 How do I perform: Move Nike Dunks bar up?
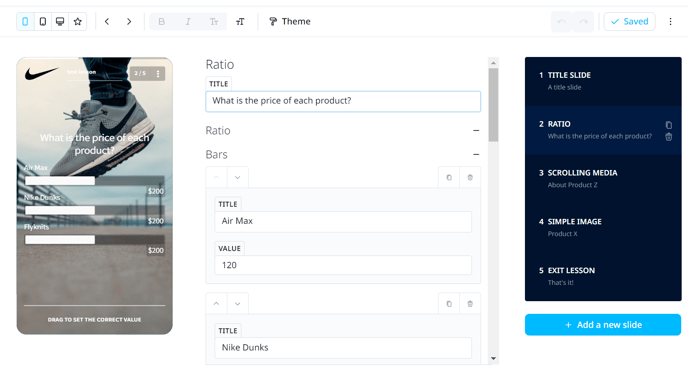click(216, 304)
